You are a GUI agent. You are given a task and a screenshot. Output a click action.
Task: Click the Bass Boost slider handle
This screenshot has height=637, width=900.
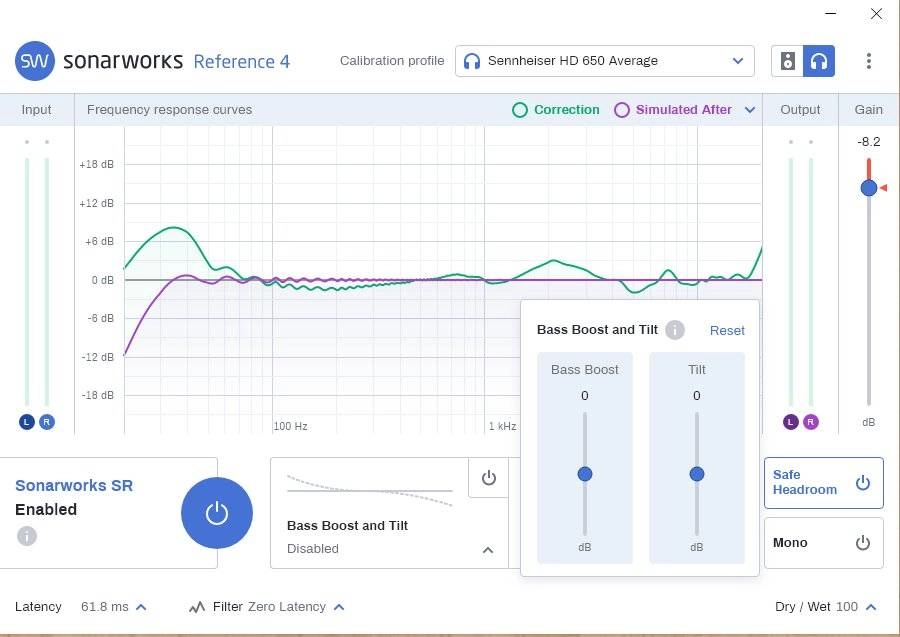(584, 473)
